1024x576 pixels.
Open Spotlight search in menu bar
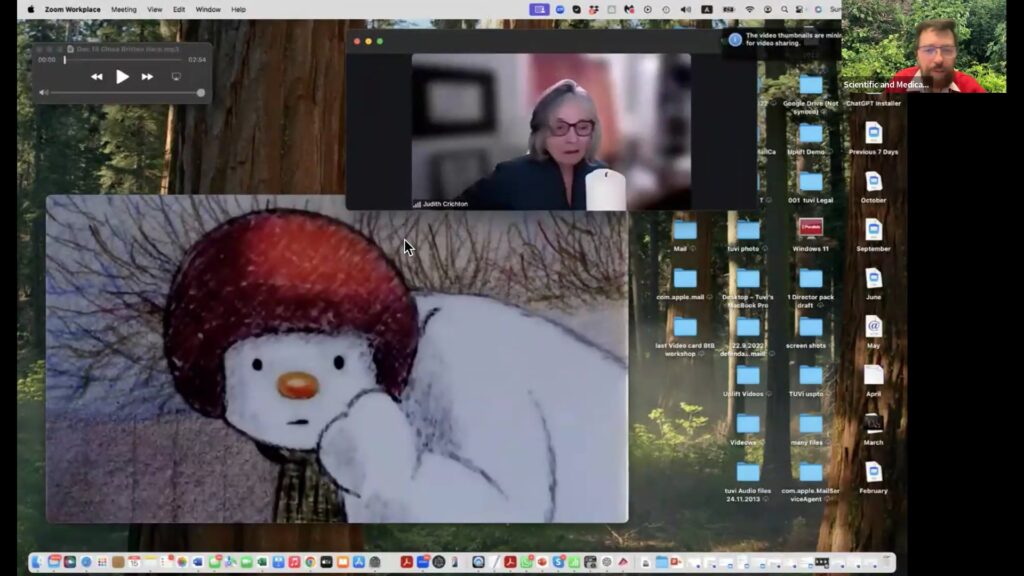point(784,9)
